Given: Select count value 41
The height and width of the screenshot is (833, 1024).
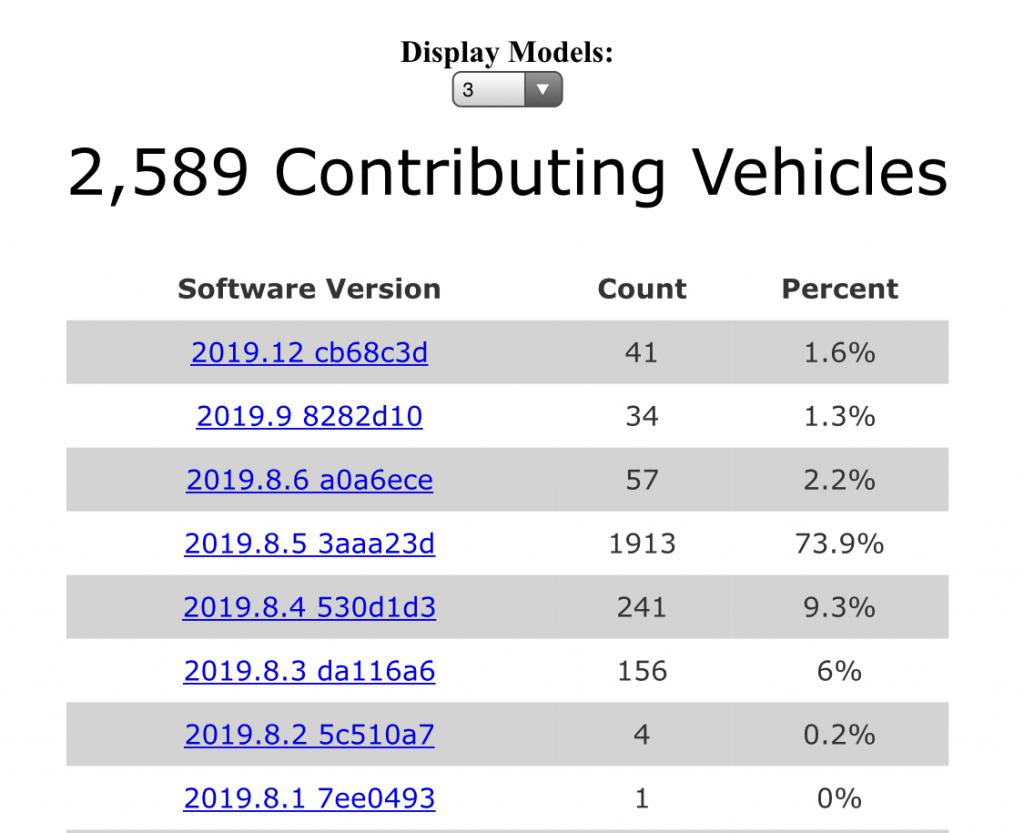Looking at the screenshot, I should pyautogui.click(x=642, y=353).
